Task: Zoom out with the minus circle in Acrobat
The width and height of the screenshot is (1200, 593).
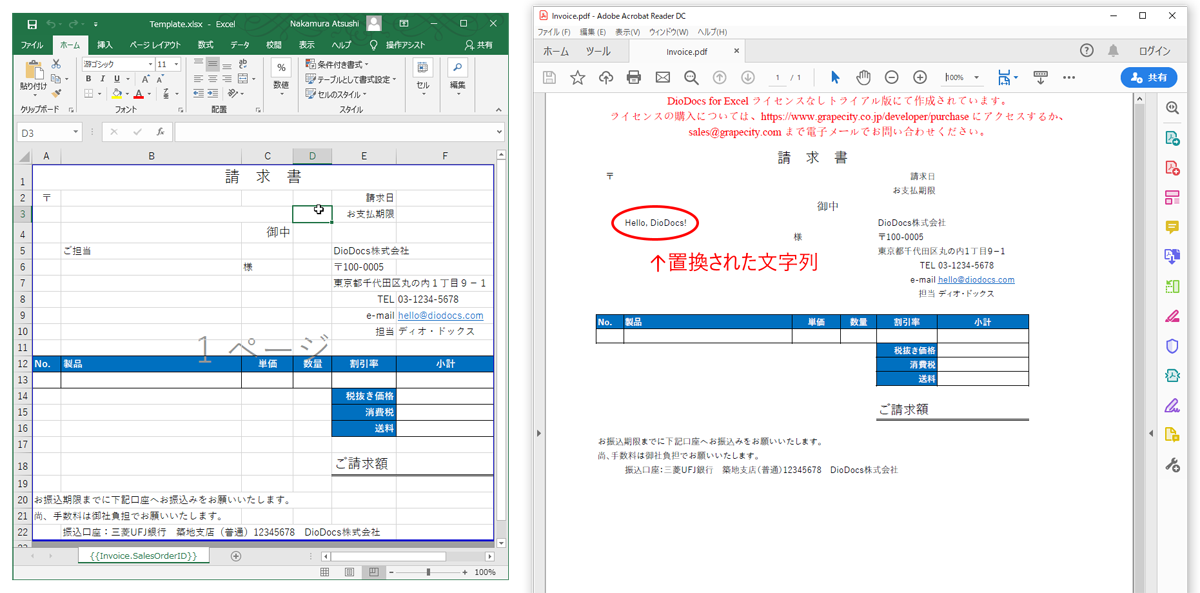Action: pos(891,77)
